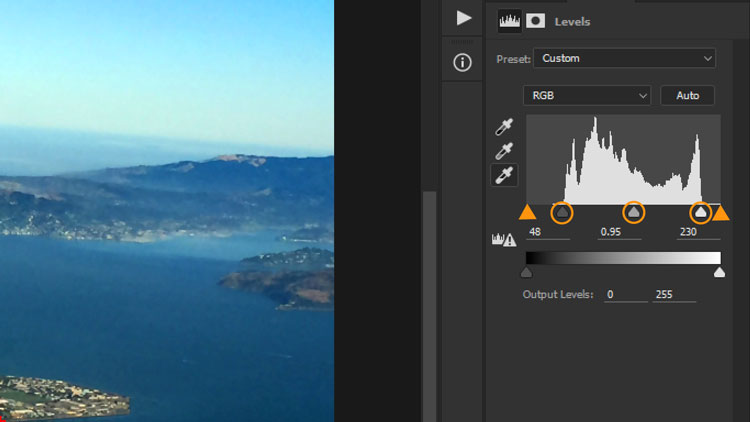Click the output black slider handle

pyautogui.click(x=526, y=273)
